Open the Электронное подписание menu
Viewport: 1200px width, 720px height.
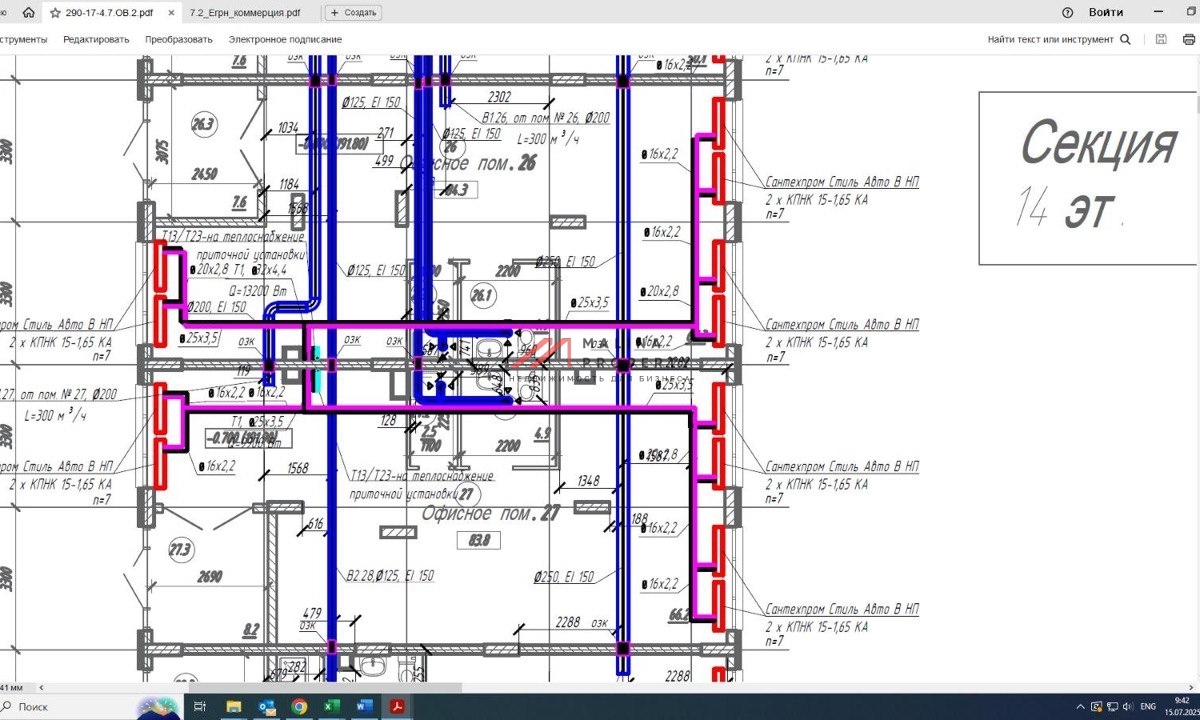coord(285,39)
